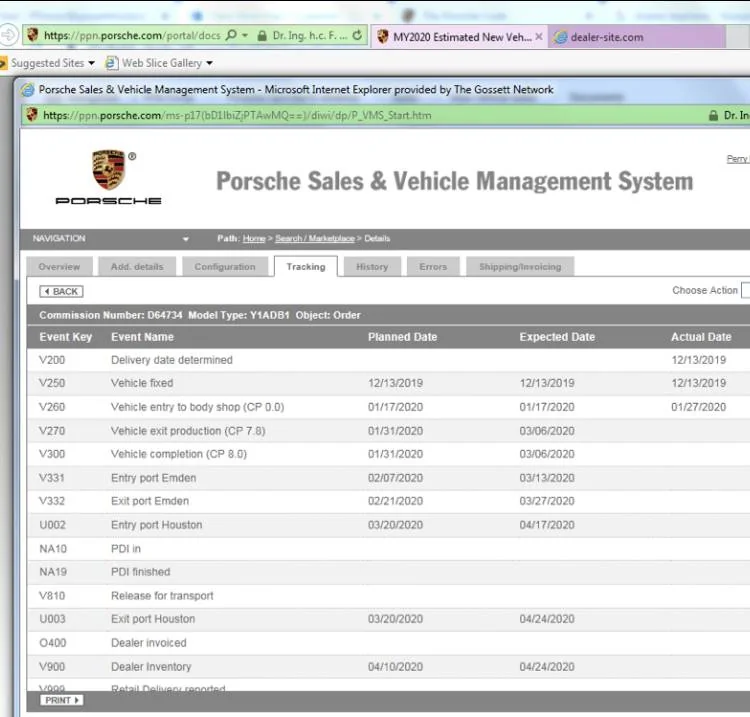750x717 pixels.
Task: Open the Overview tab
Action: pyautogui.click(x=59, y=267)
